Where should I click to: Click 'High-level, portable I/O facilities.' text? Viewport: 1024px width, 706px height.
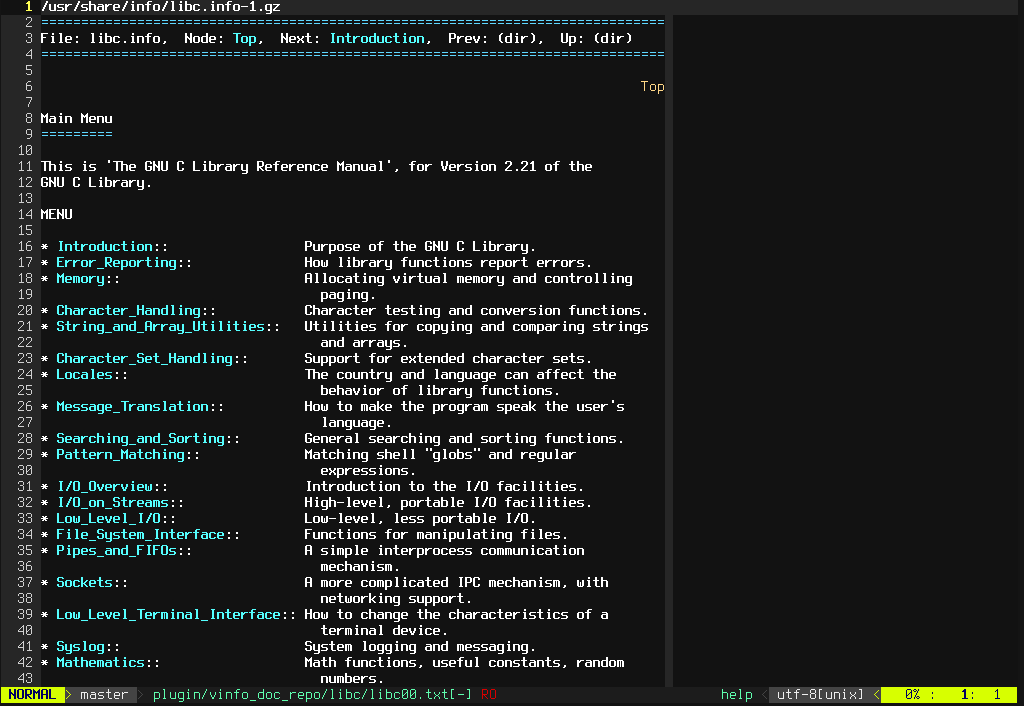pyautogui.click(x=448, y=502)
